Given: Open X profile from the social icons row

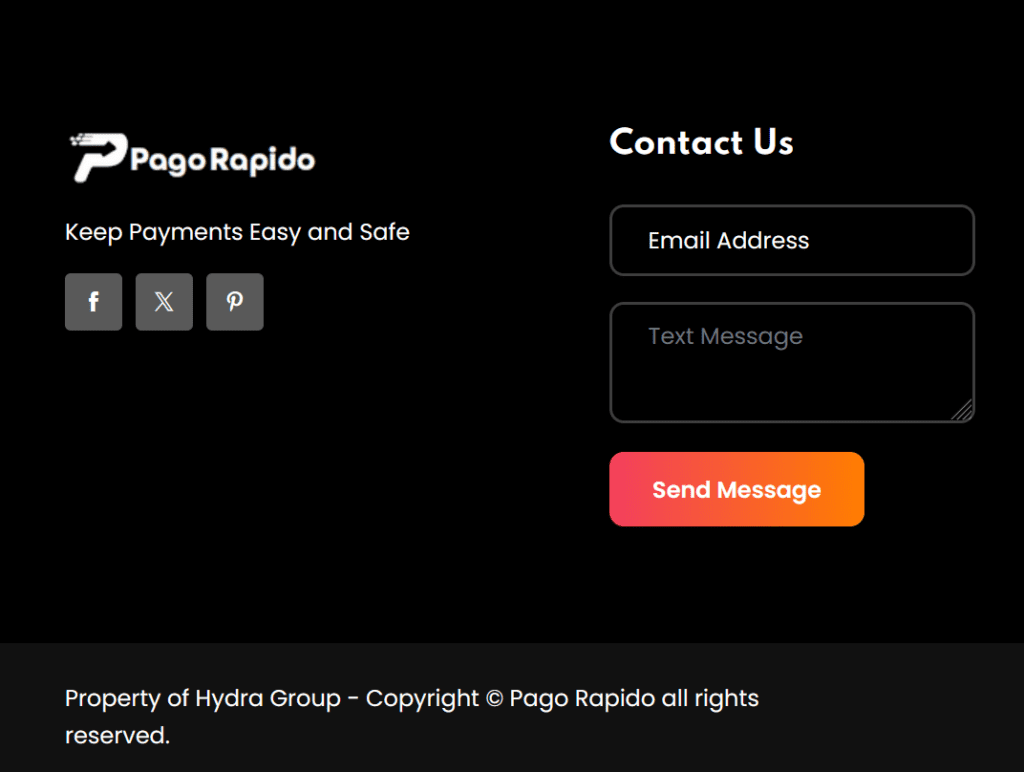Looking at the screenshot, I should point(164,301).
